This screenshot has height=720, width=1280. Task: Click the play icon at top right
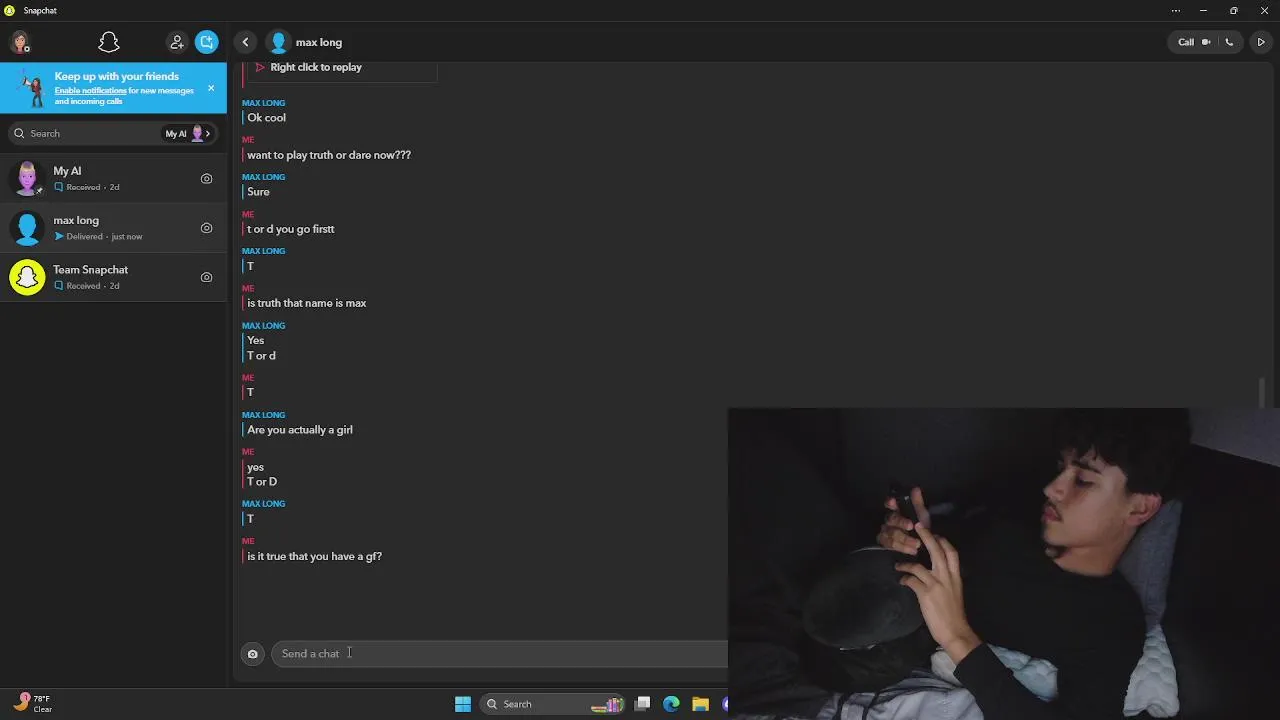point(1261,42)
